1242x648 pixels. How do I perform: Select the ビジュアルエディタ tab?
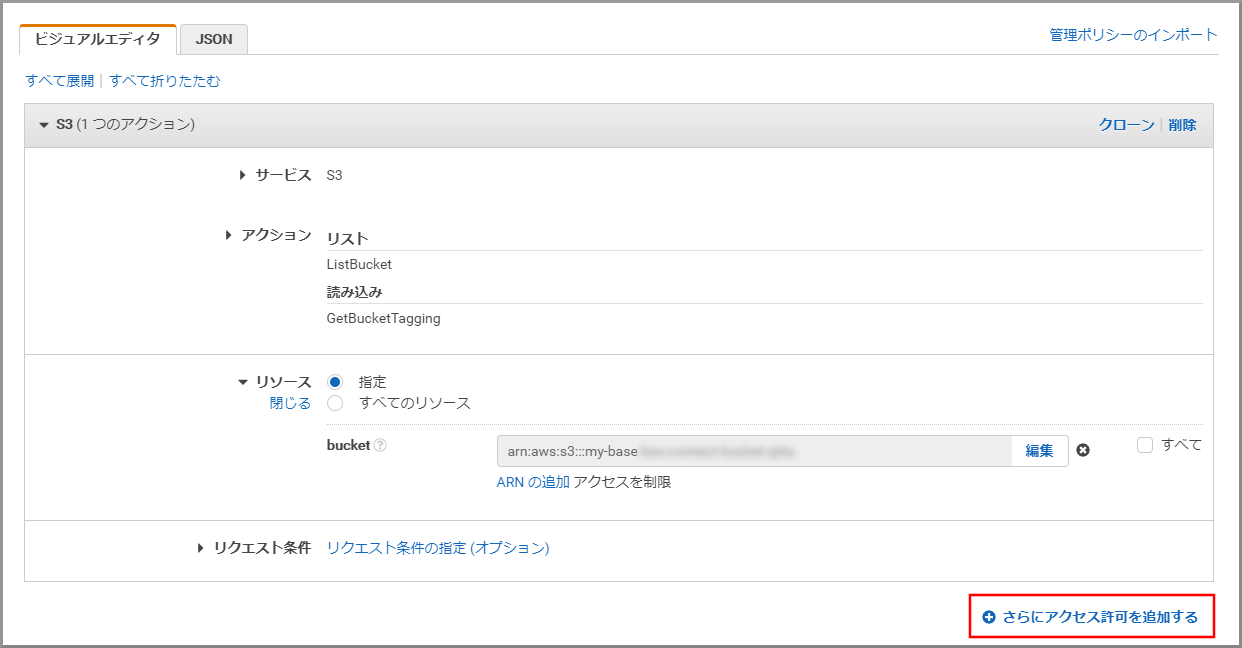coord(98,39)
